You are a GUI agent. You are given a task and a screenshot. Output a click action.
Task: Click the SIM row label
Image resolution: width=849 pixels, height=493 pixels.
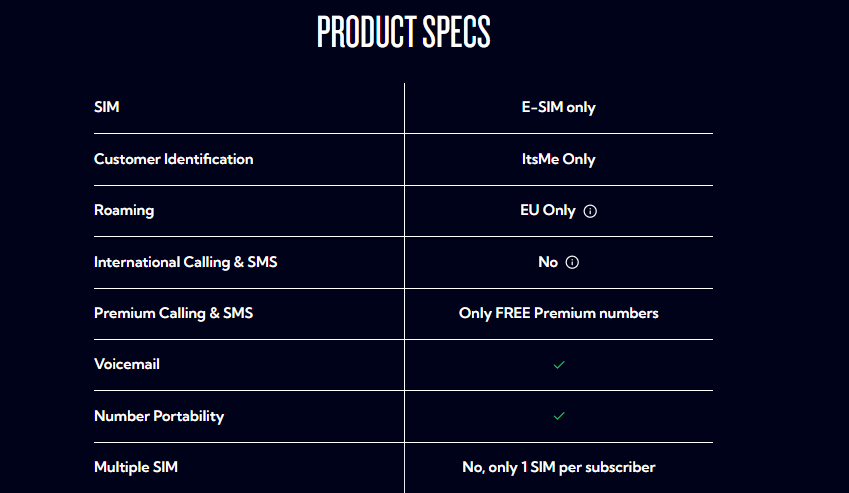coord(107,107)
